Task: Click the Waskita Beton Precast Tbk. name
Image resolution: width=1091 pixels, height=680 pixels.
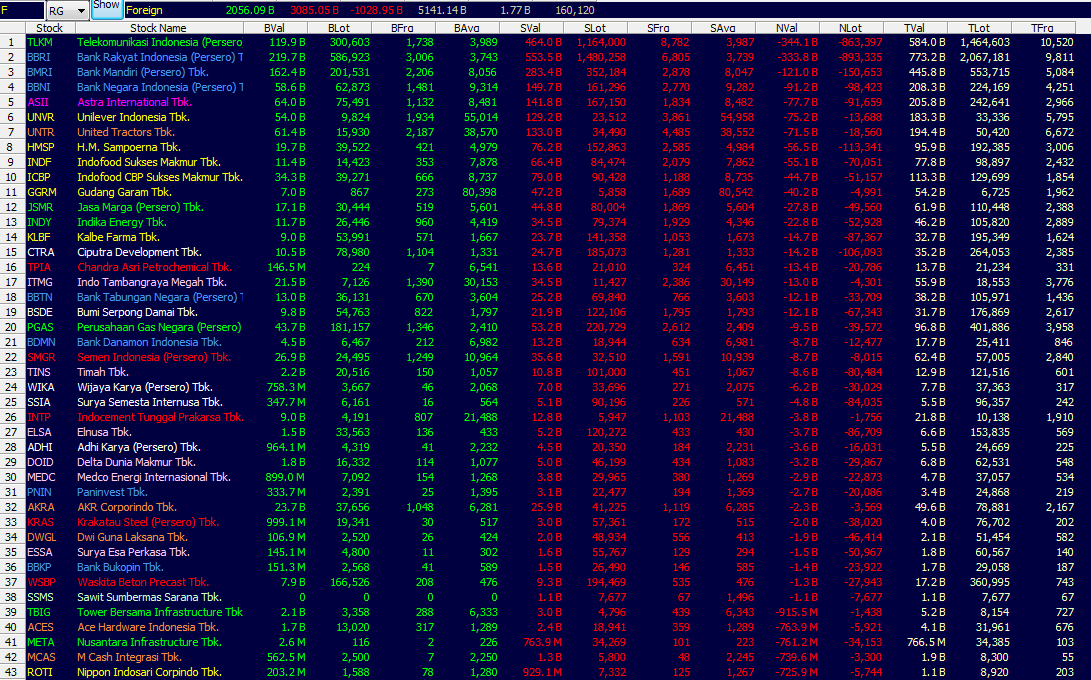Action: tap(143, 582)
